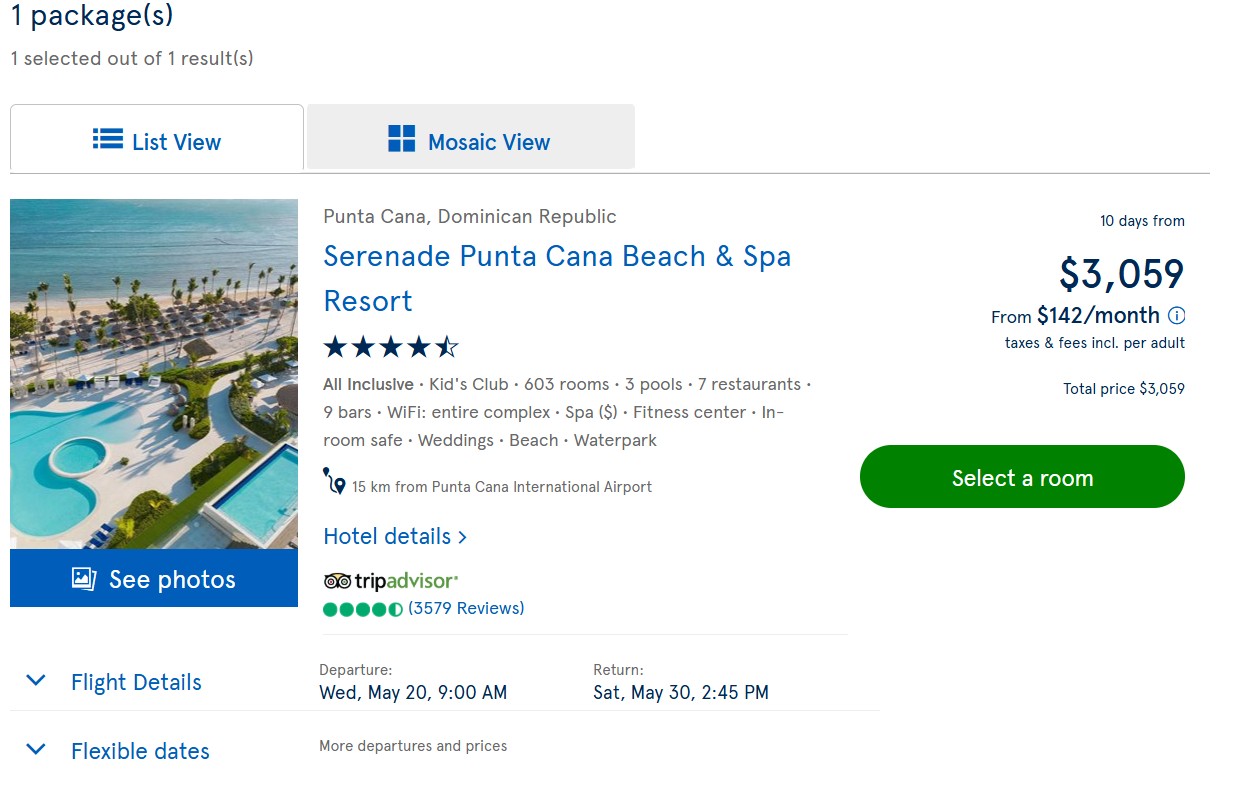Click the photo gallery icon on See photos
The height and width of the screenshot is (787, 1247).
click(x=84, y=579)
